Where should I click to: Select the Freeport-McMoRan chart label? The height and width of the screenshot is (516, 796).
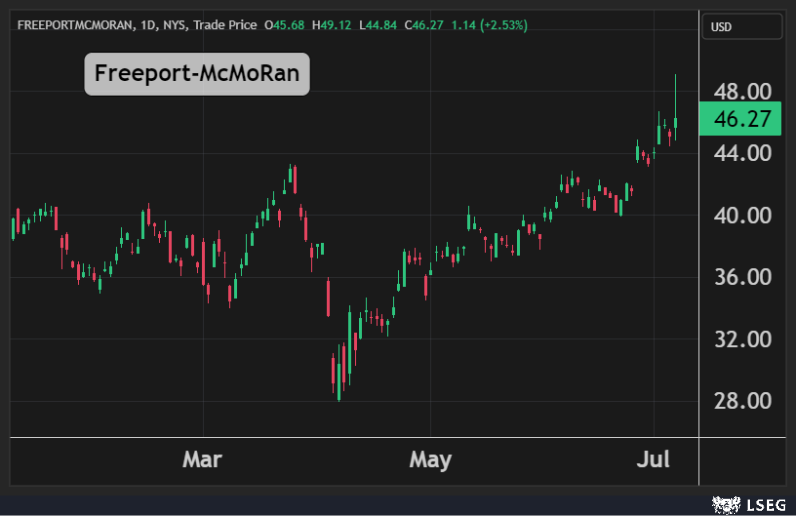pos(197,74)
